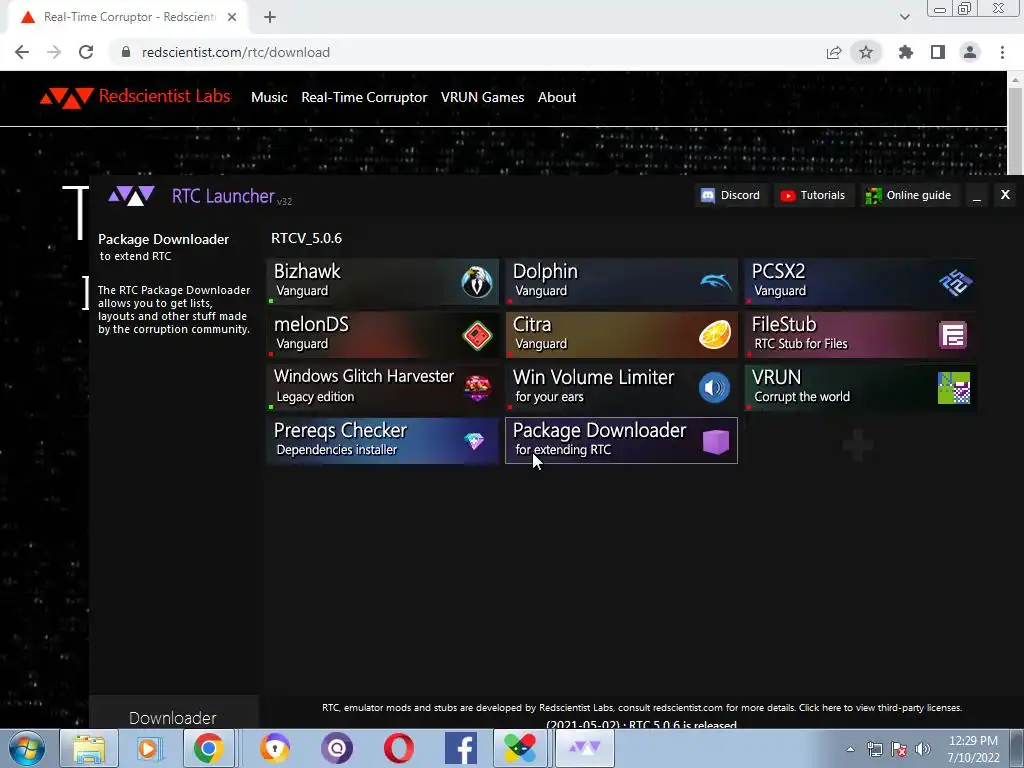Click the faint plus add-tile button

pos(857,445)
